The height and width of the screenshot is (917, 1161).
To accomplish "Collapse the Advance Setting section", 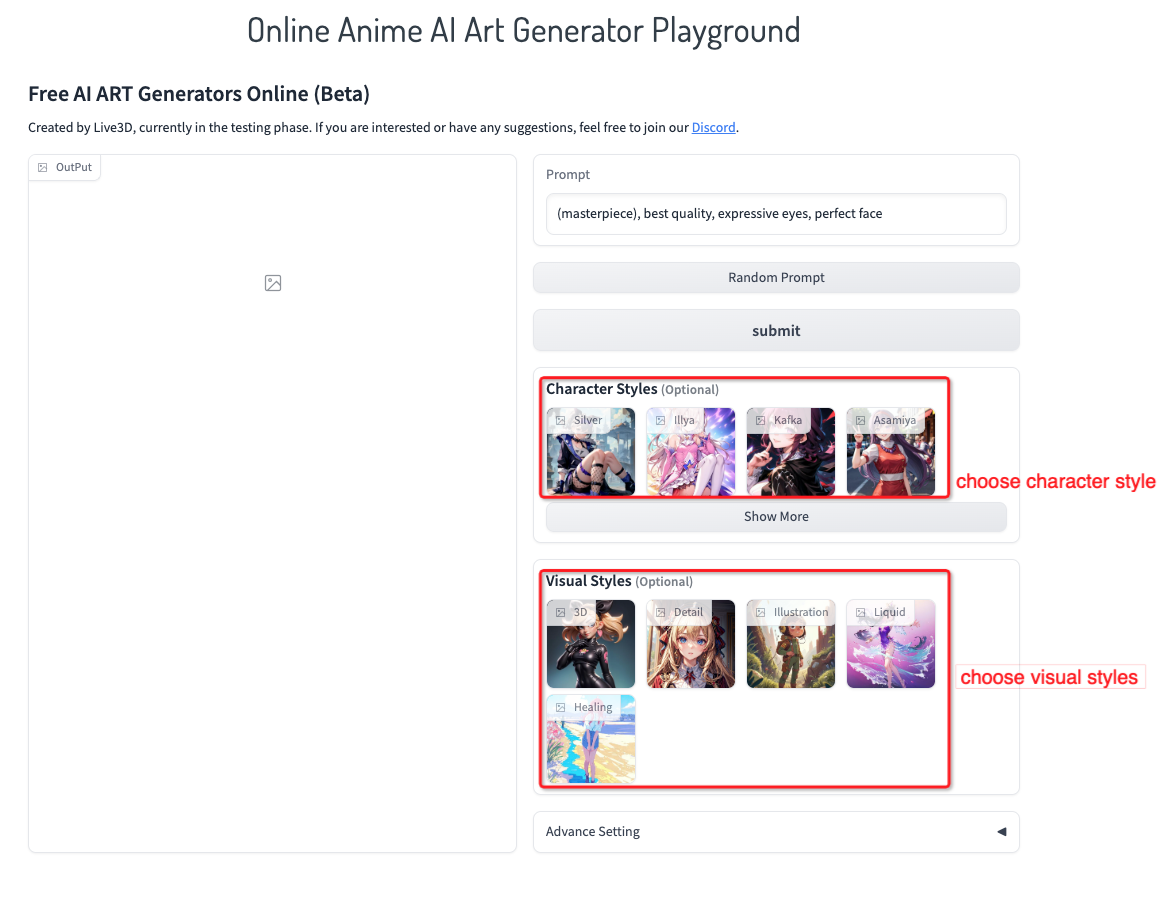I will 1001,831.
